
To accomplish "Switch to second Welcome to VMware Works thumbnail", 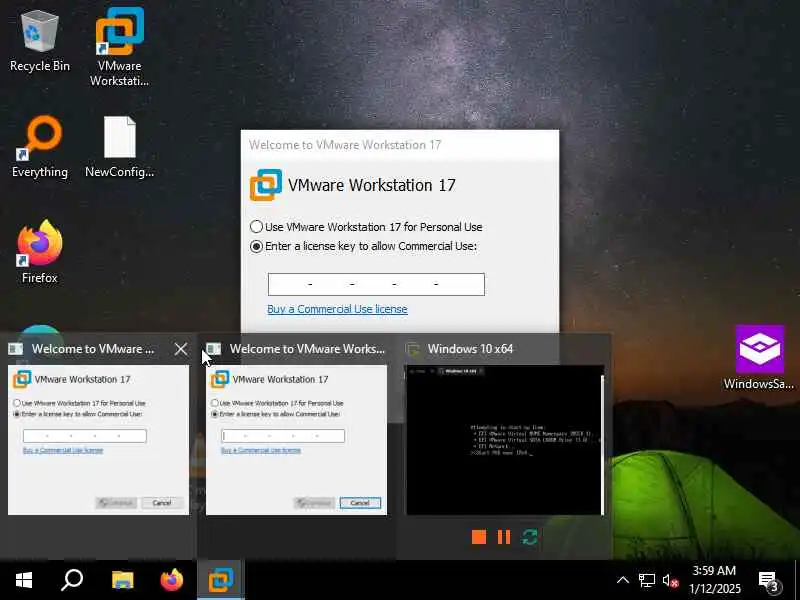I will click(296, 440).
